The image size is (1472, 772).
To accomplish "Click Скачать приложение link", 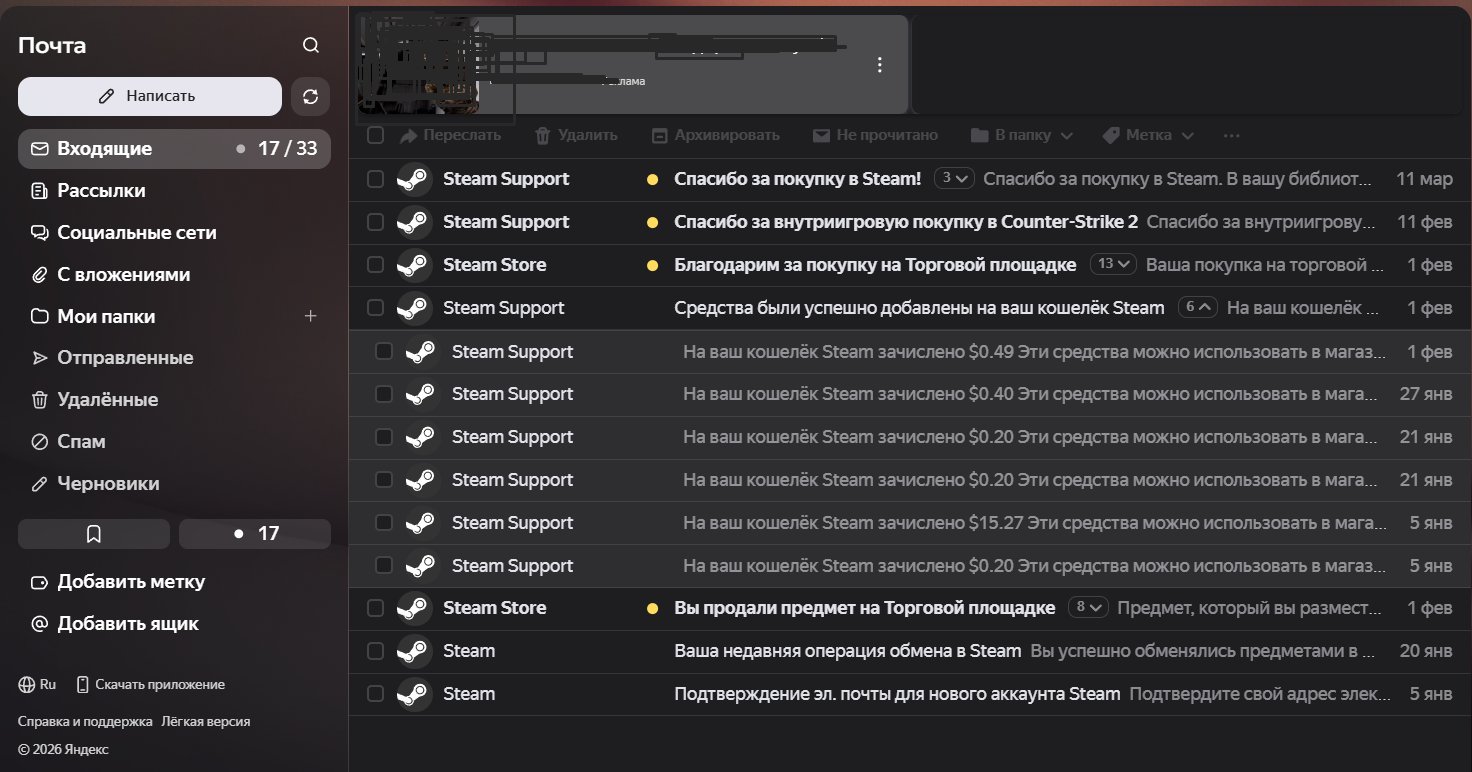I will (150, 685).
